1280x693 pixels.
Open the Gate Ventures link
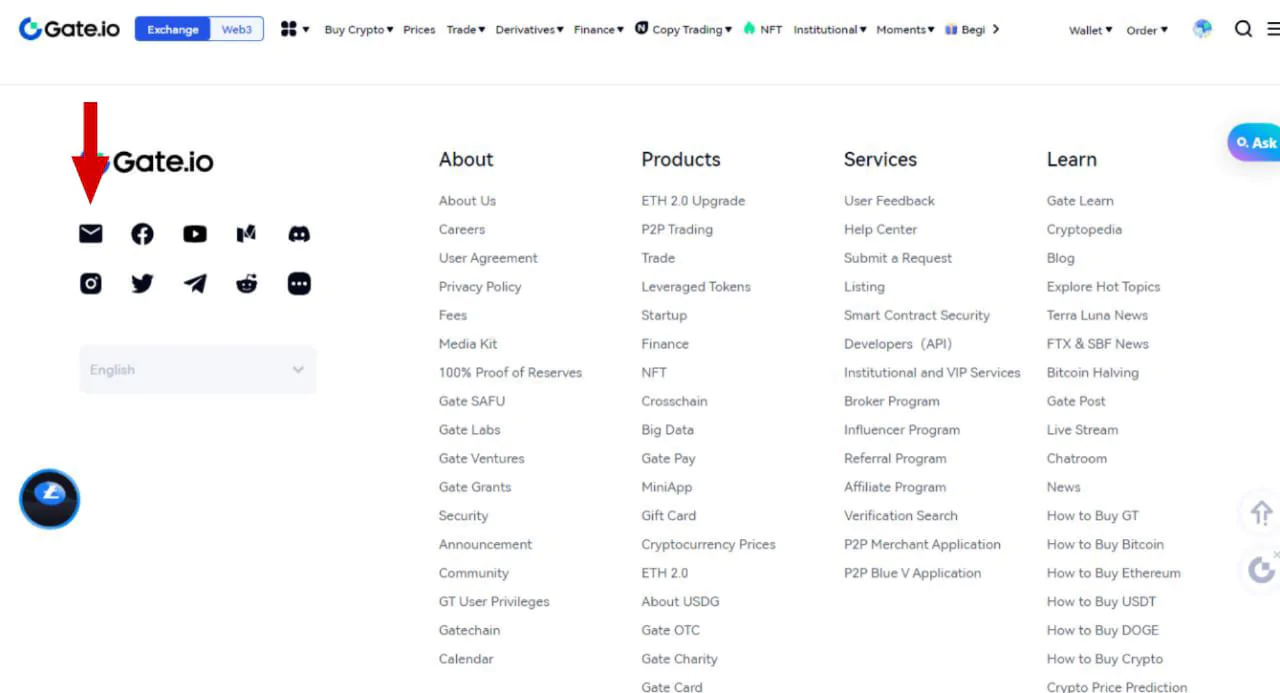click(481, 458)
